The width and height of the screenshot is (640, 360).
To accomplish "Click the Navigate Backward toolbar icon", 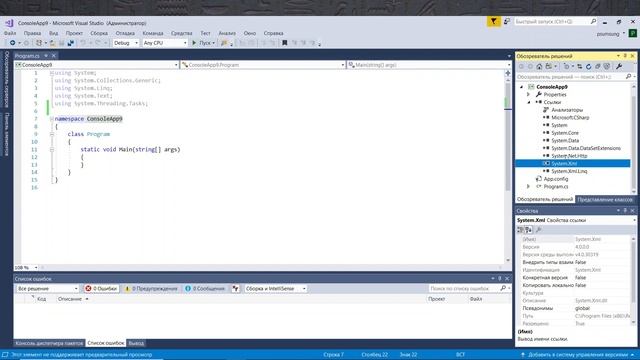I will click(x=13, y=43).
